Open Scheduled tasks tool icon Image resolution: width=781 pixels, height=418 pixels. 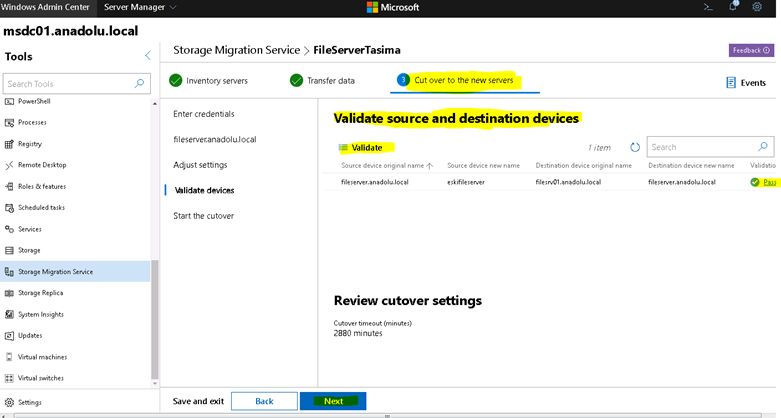click(x=9, y=208)
